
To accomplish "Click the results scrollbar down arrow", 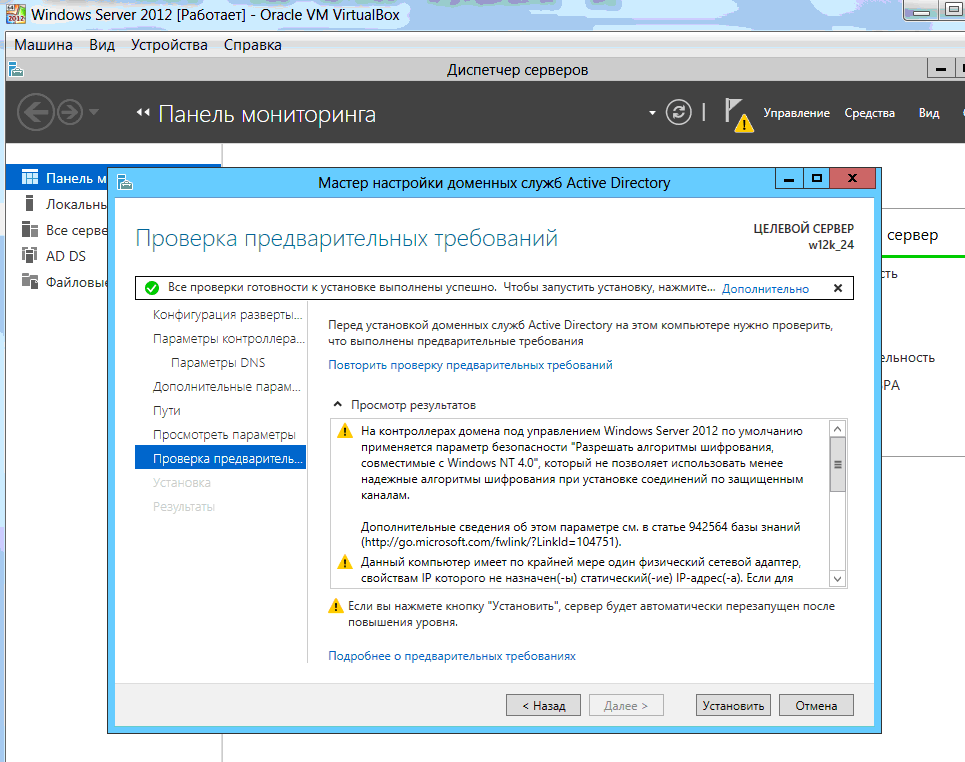I will pyautogui.click(x=837, y=579).
